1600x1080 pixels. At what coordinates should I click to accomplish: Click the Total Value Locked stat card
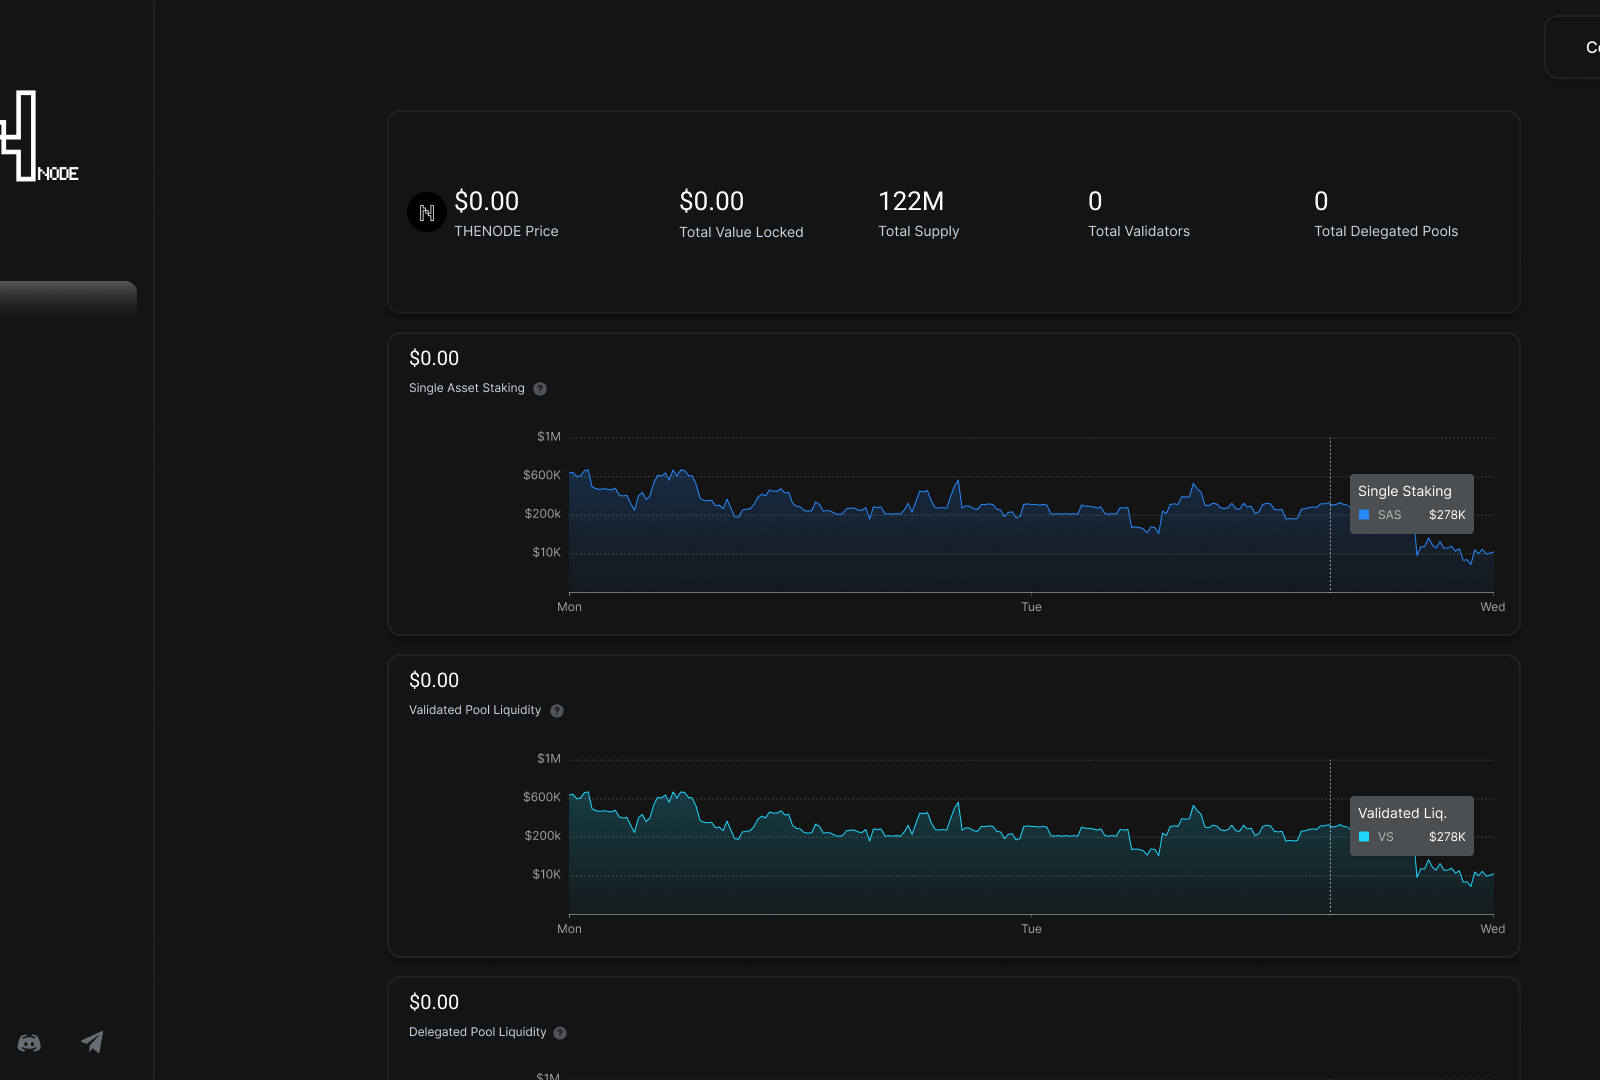tap(741, 213)
